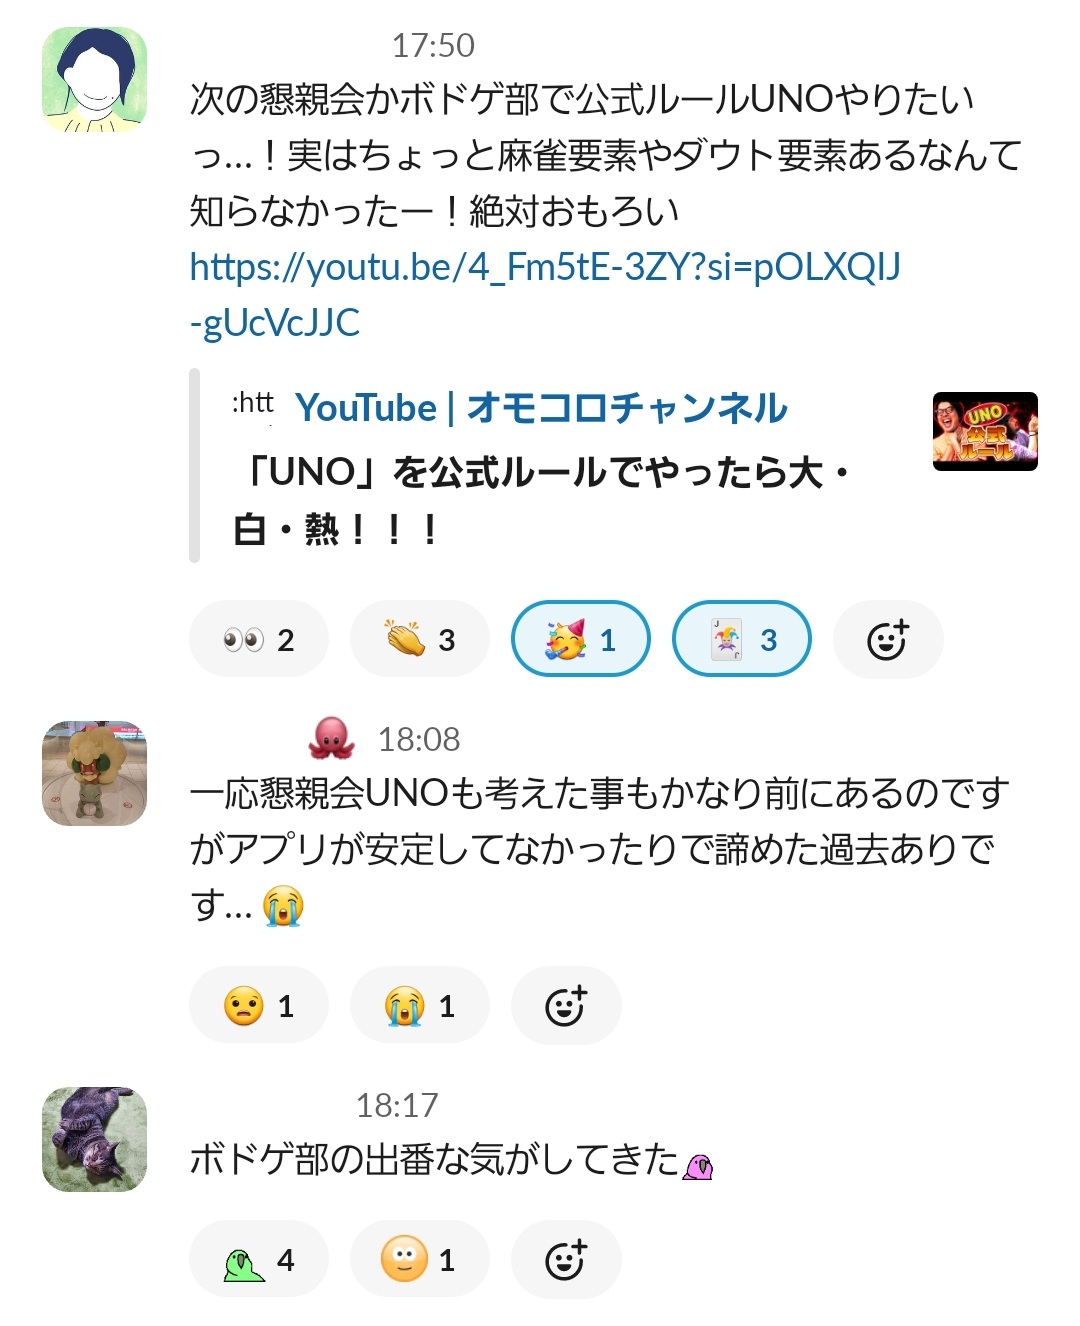
Task: Add a reaction to the 18:08 message
Action: [566, 1005]
